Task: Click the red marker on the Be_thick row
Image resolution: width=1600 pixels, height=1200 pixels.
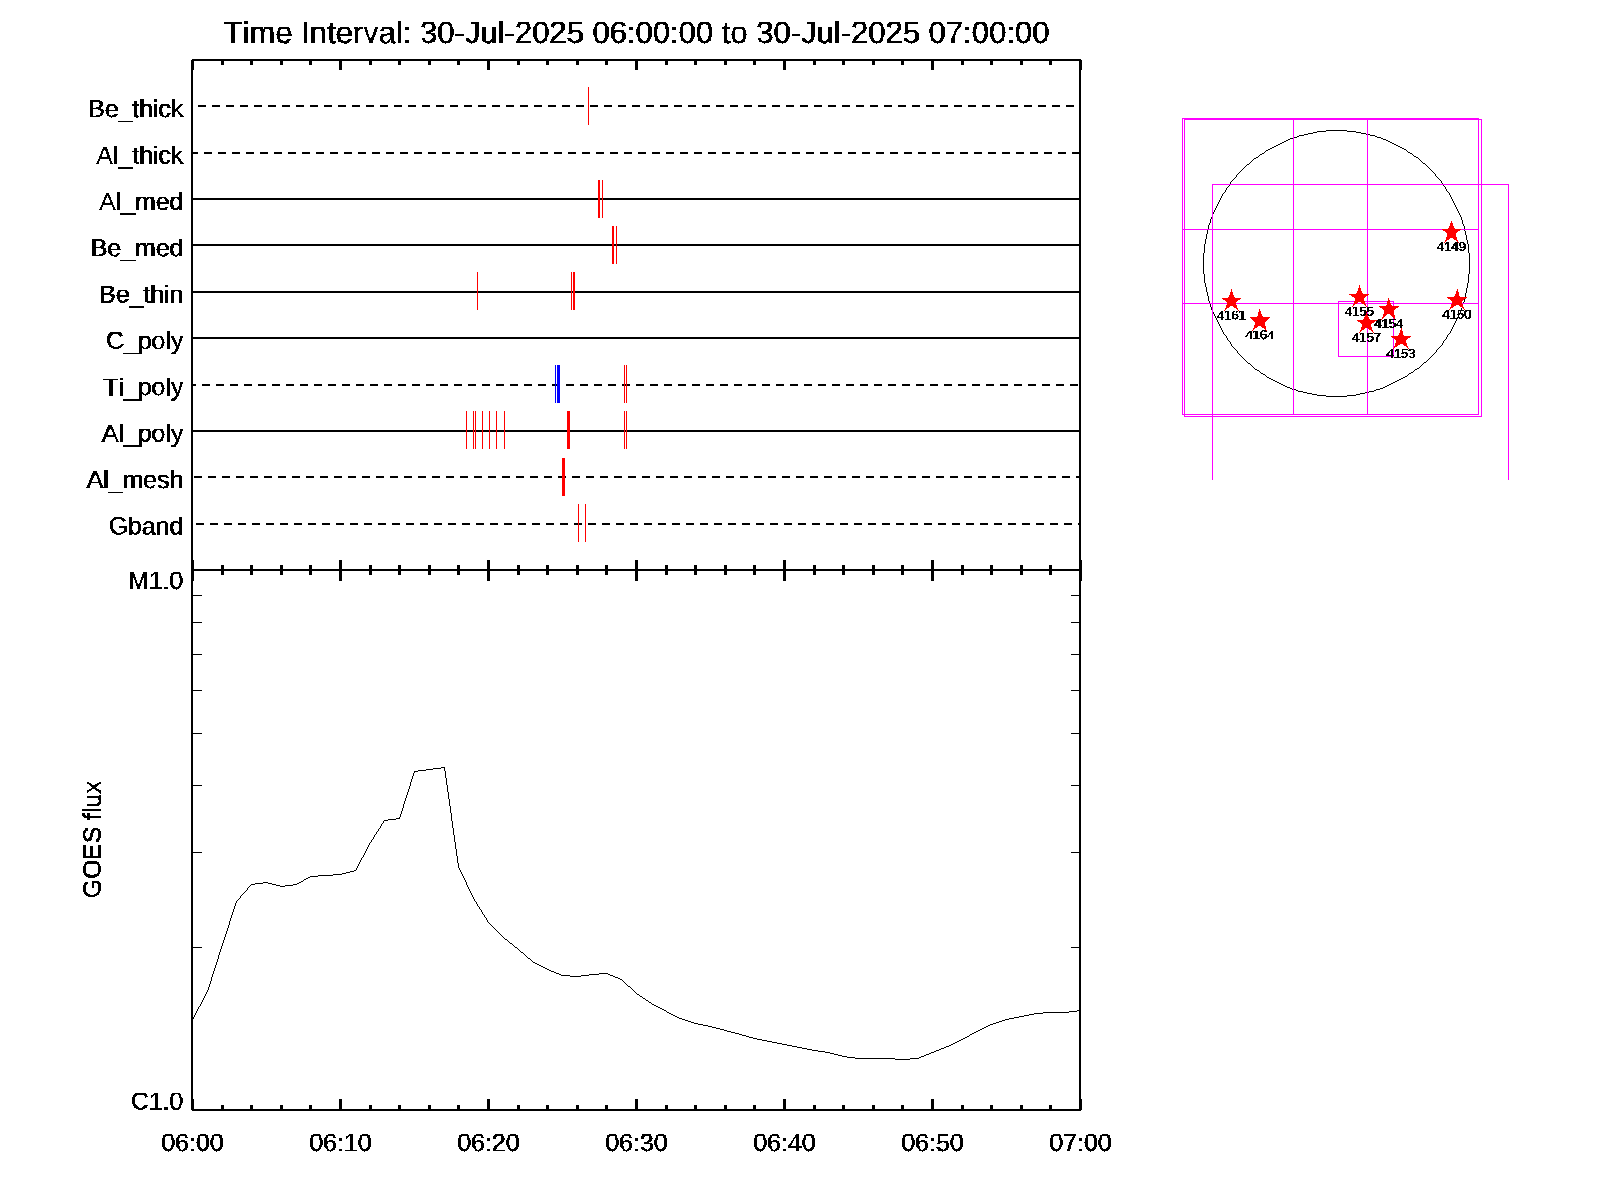Action: pyautogui.click(x=588, y=106)
